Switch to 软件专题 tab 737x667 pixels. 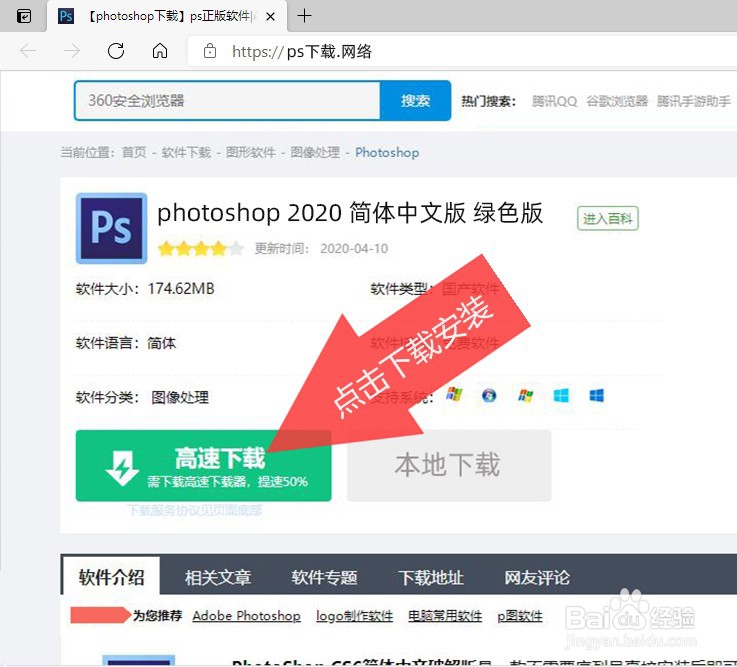tap(324, 578)
